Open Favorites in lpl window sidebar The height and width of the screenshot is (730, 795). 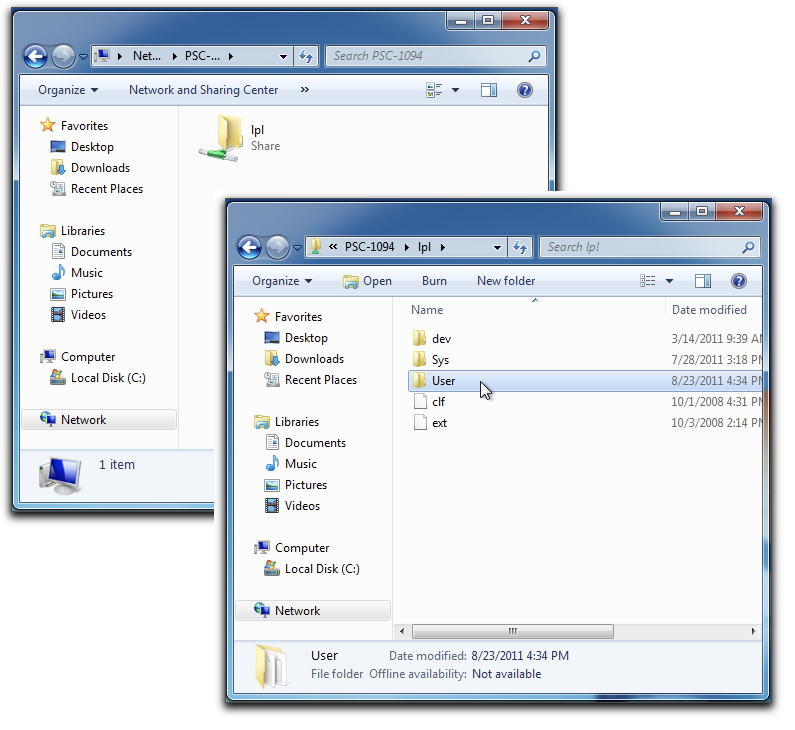(288, 317)
